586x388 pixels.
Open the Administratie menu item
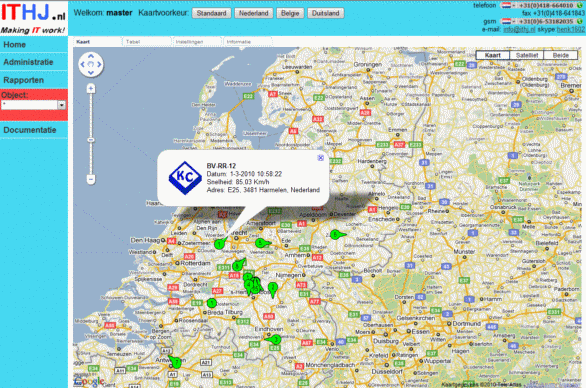tap(34, 62)
